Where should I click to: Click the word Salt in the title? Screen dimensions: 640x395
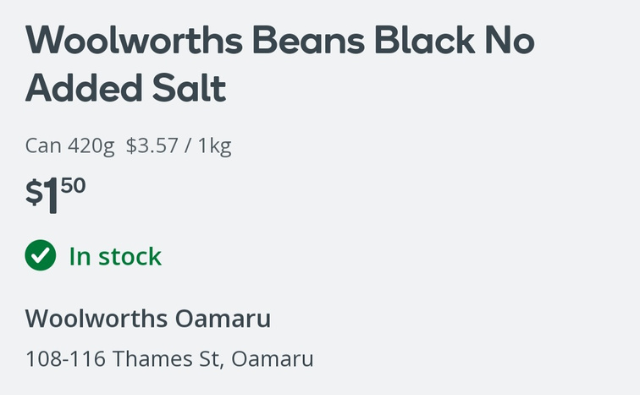point(189,88)
